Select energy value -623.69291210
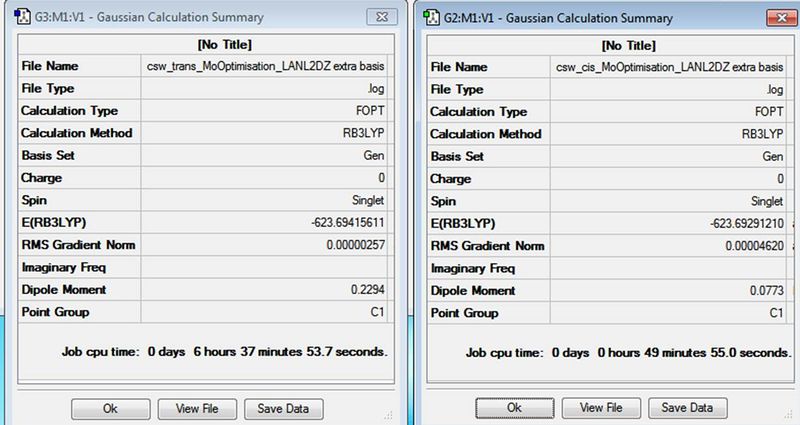The height and width of the screenshot is (425, 800). coord(747,223)
